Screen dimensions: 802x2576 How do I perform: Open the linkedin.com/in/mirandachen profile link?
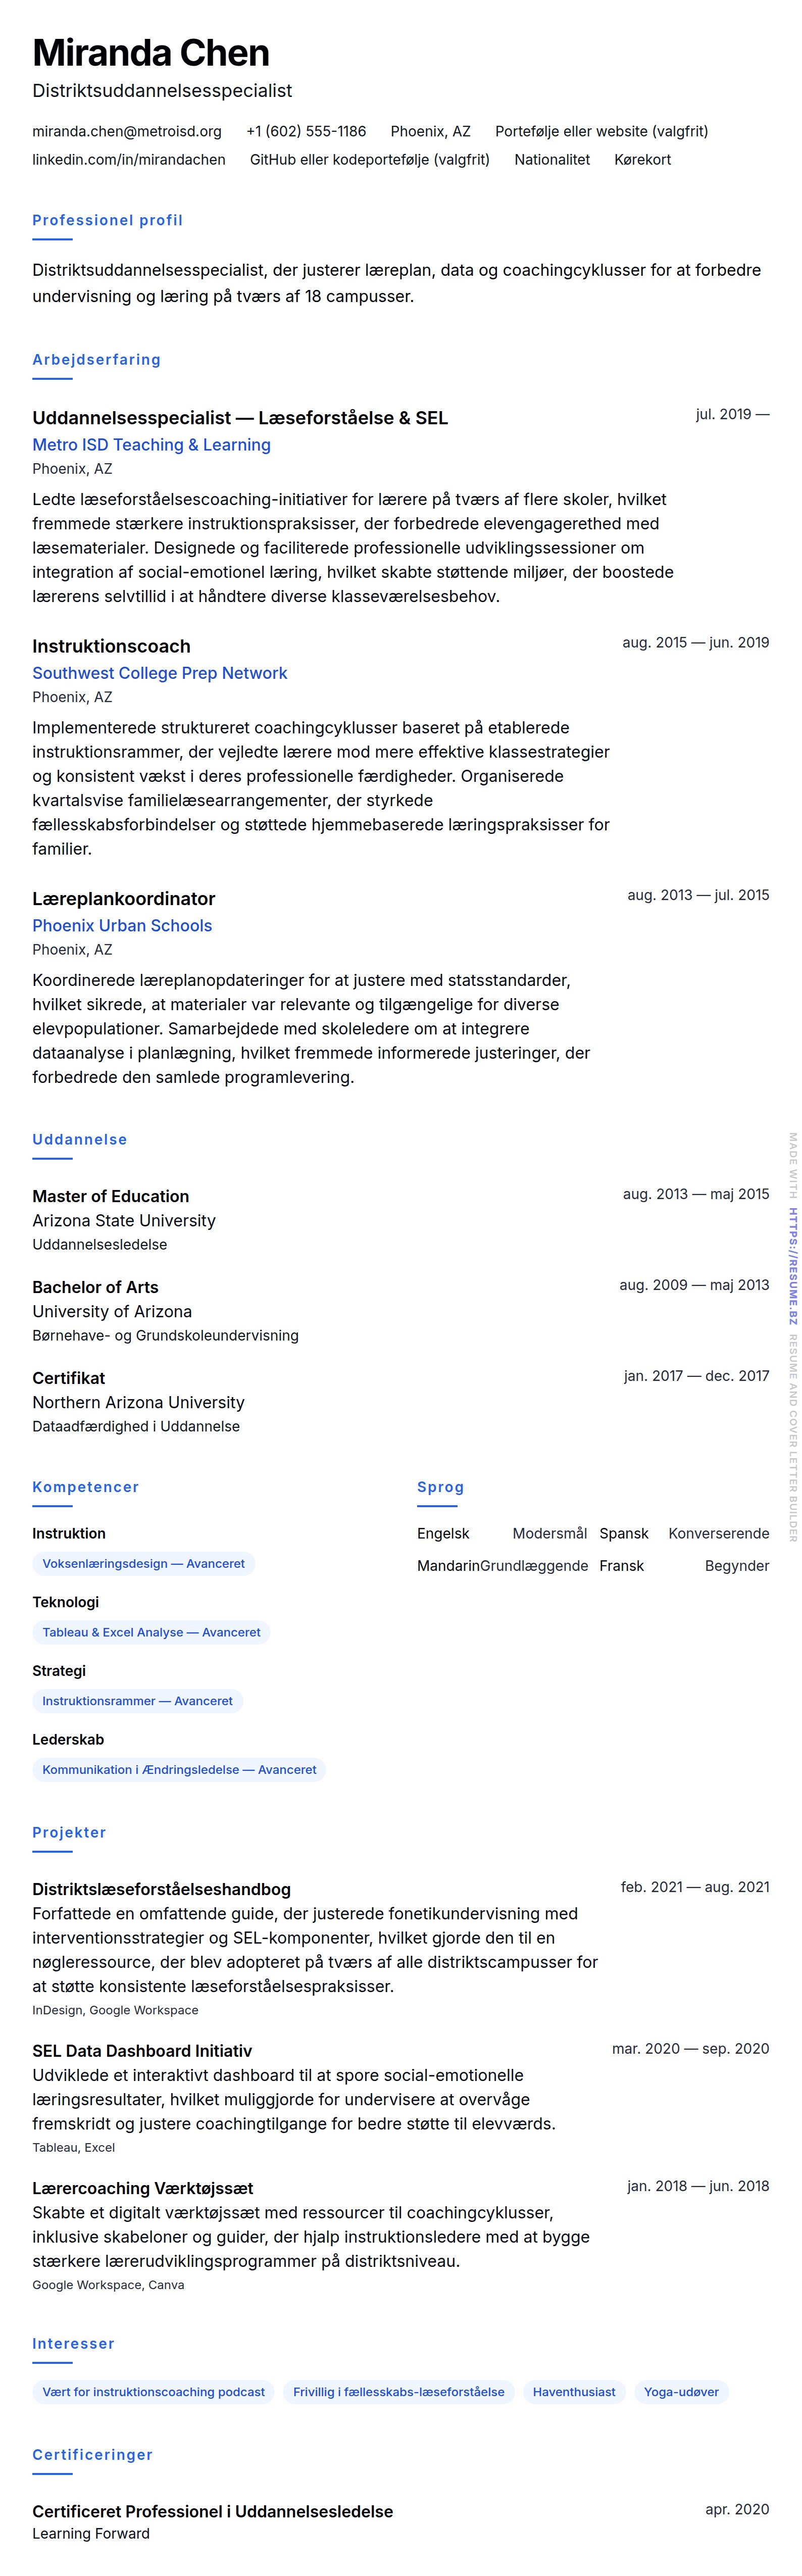pyautogui.click(x=129, y=159)
